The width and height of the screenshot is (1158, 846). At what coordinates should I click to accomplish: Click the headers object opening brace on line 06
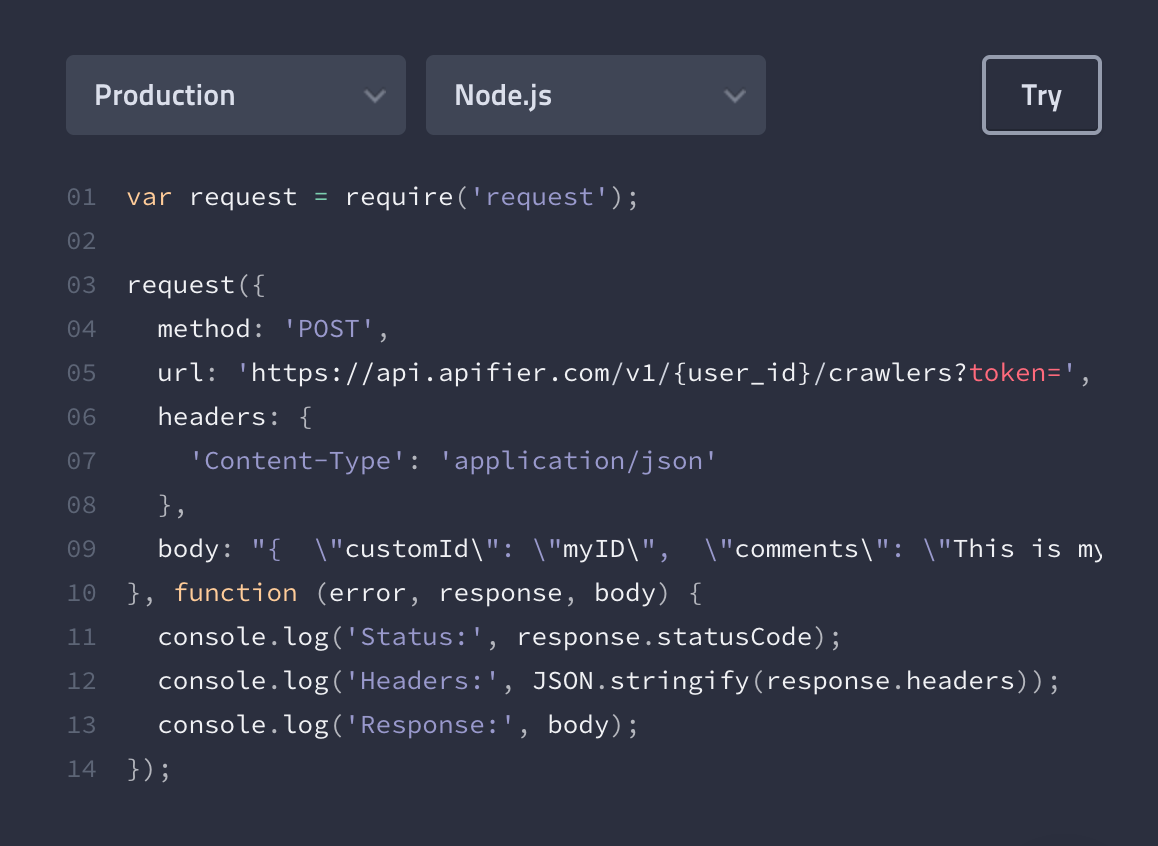pos(306,416)
